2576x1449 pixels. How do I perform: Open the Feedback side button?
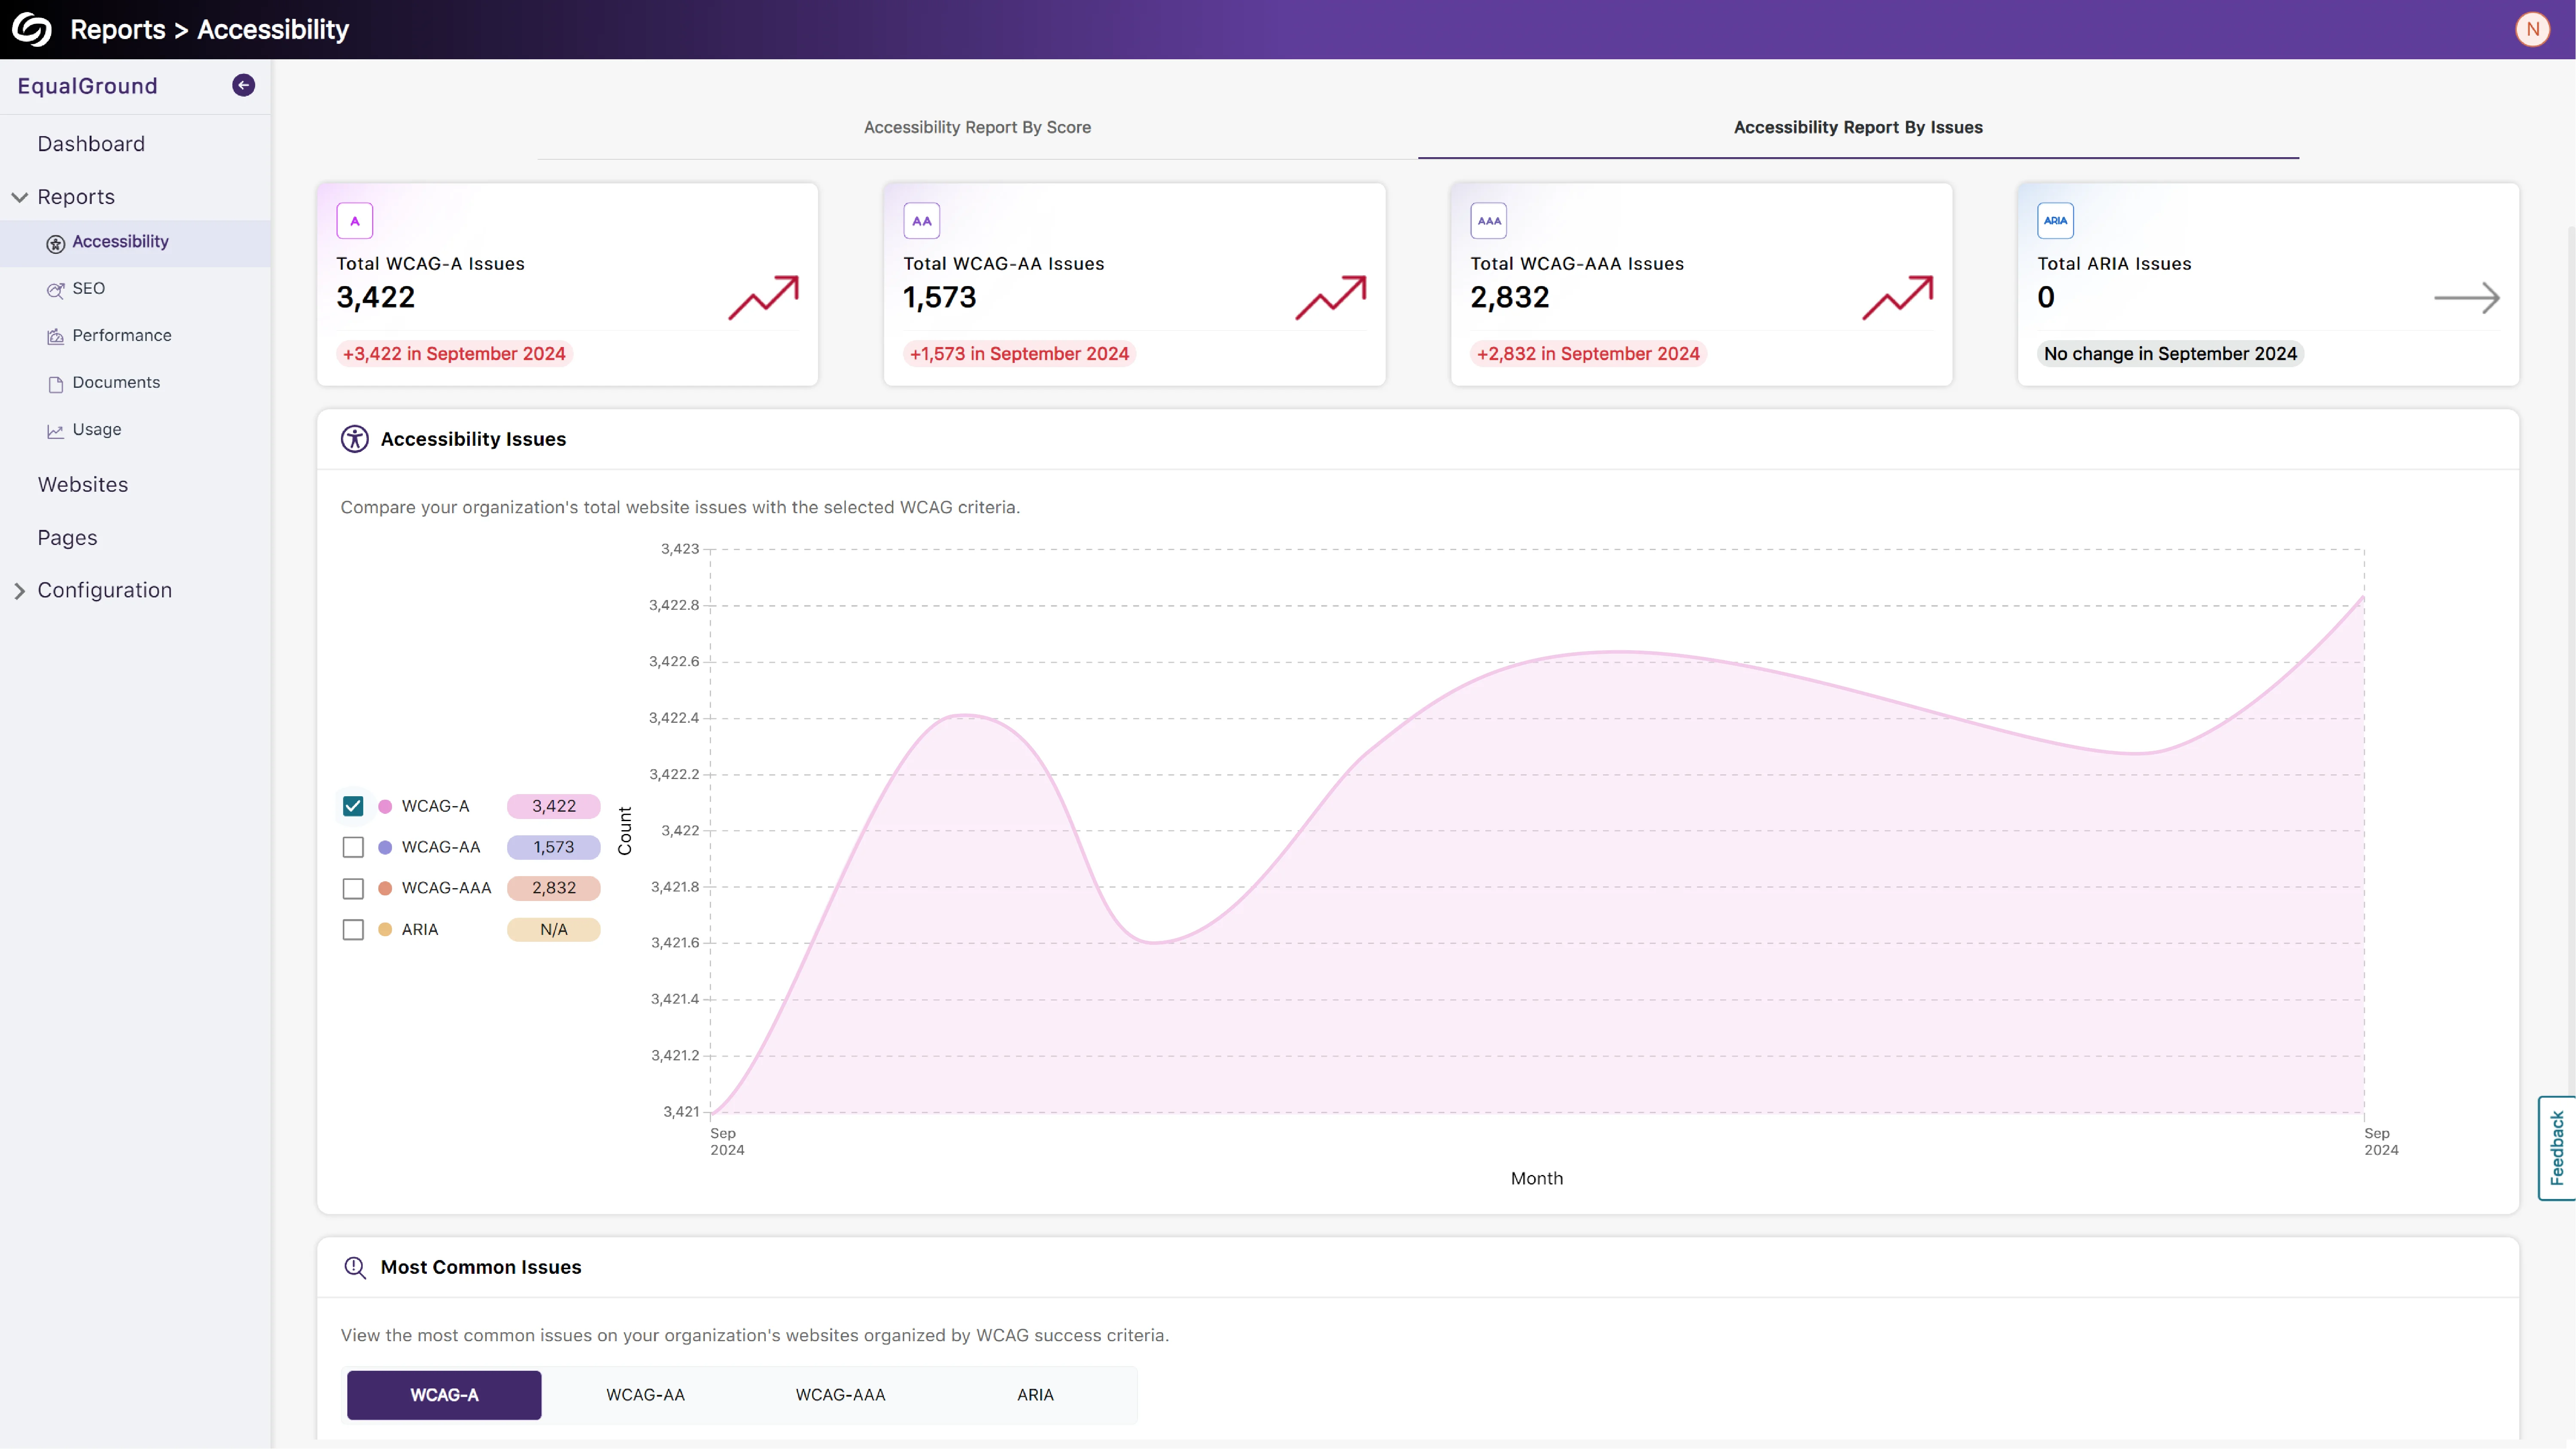point(2557,1148)
